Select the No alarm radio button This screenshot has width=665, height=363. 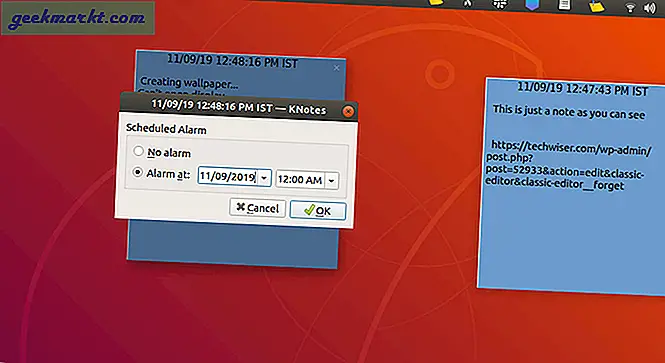pos(138,151)
